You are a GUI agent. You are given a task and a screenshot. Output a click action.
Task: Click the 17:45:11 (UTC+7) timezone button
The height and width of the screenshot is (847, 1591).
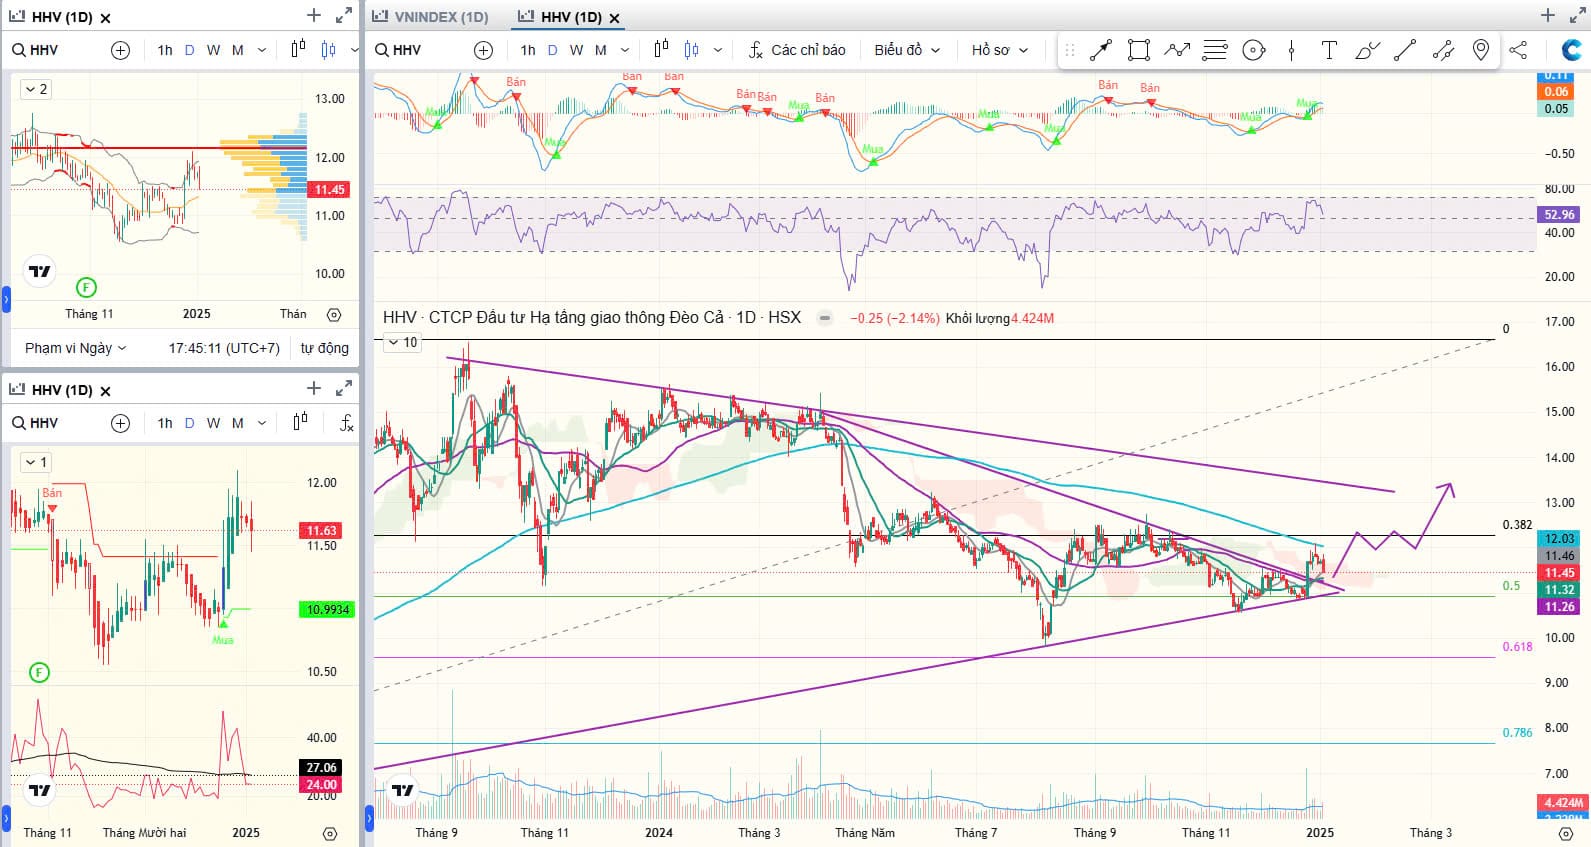pyautogui.click(x=224, y=348)
